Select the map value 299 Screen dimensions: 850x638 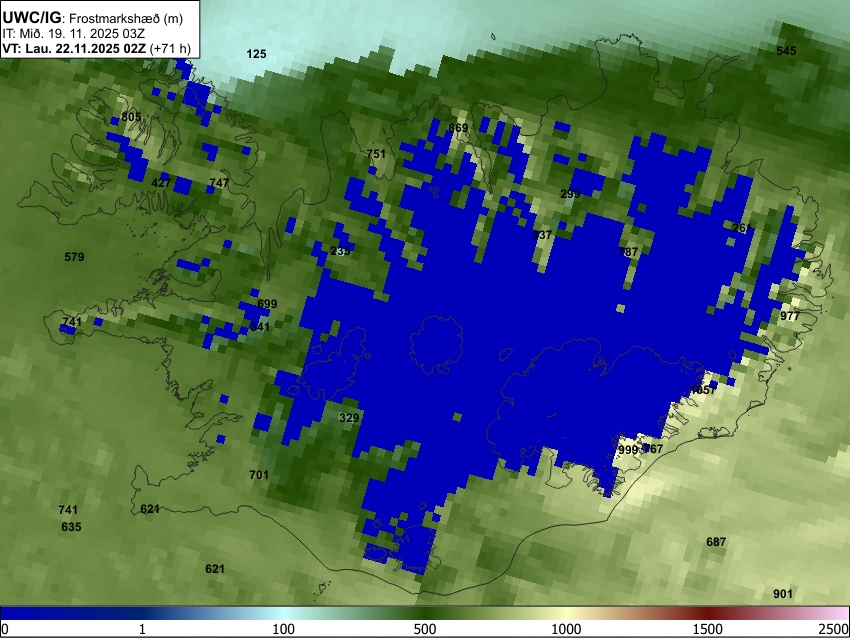coord(570,194)
